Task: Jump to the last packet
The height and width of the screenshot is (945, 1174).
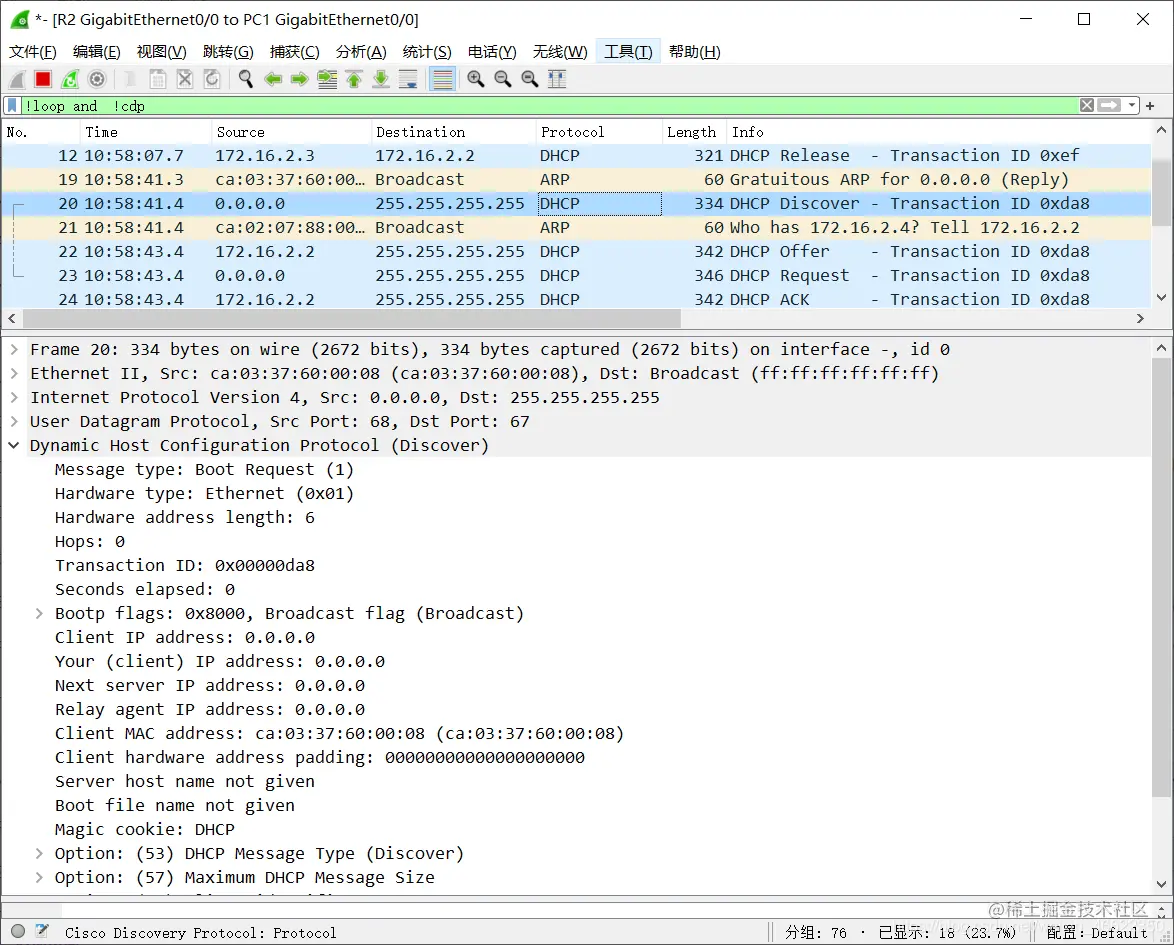Action: (x=381, y=79)
